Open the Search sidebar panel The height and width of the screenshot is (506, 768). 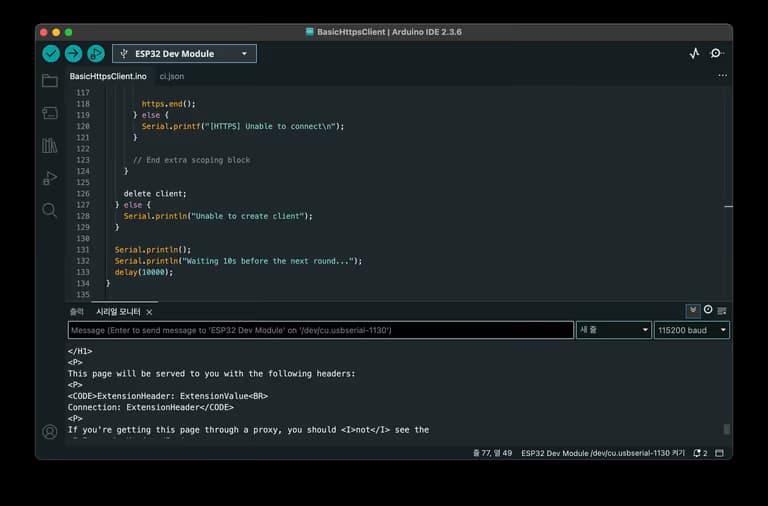(x=49, y=210)
